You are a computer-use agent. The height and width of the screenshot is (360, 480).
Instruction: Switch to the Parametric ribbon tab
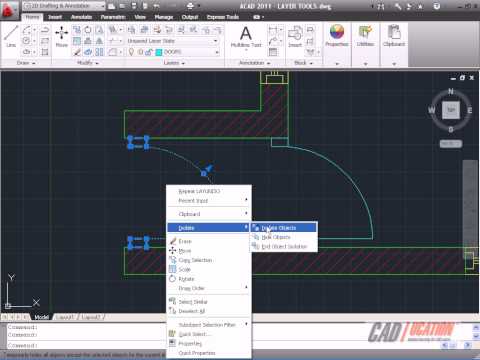coord(113,17)
